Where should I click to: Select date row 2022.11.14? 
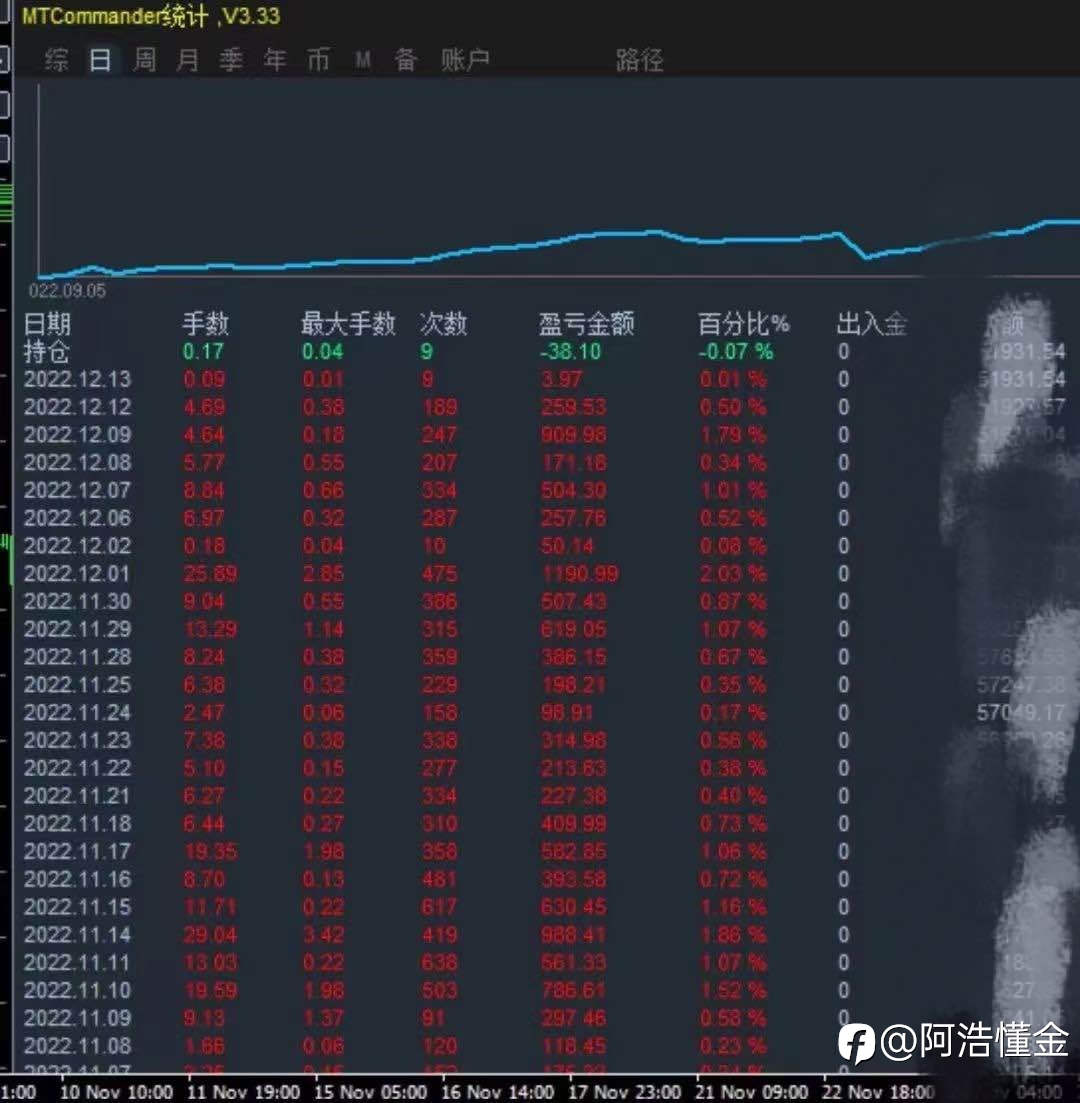point(77,934)
